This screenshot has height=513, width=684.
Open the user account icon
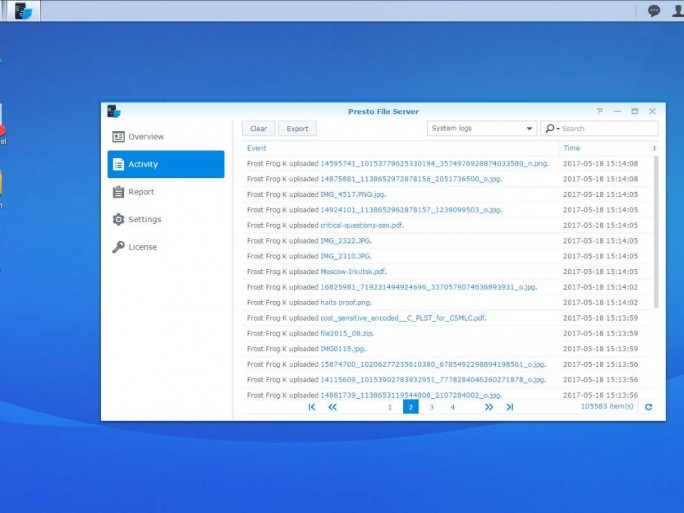(x=677, y=10)
